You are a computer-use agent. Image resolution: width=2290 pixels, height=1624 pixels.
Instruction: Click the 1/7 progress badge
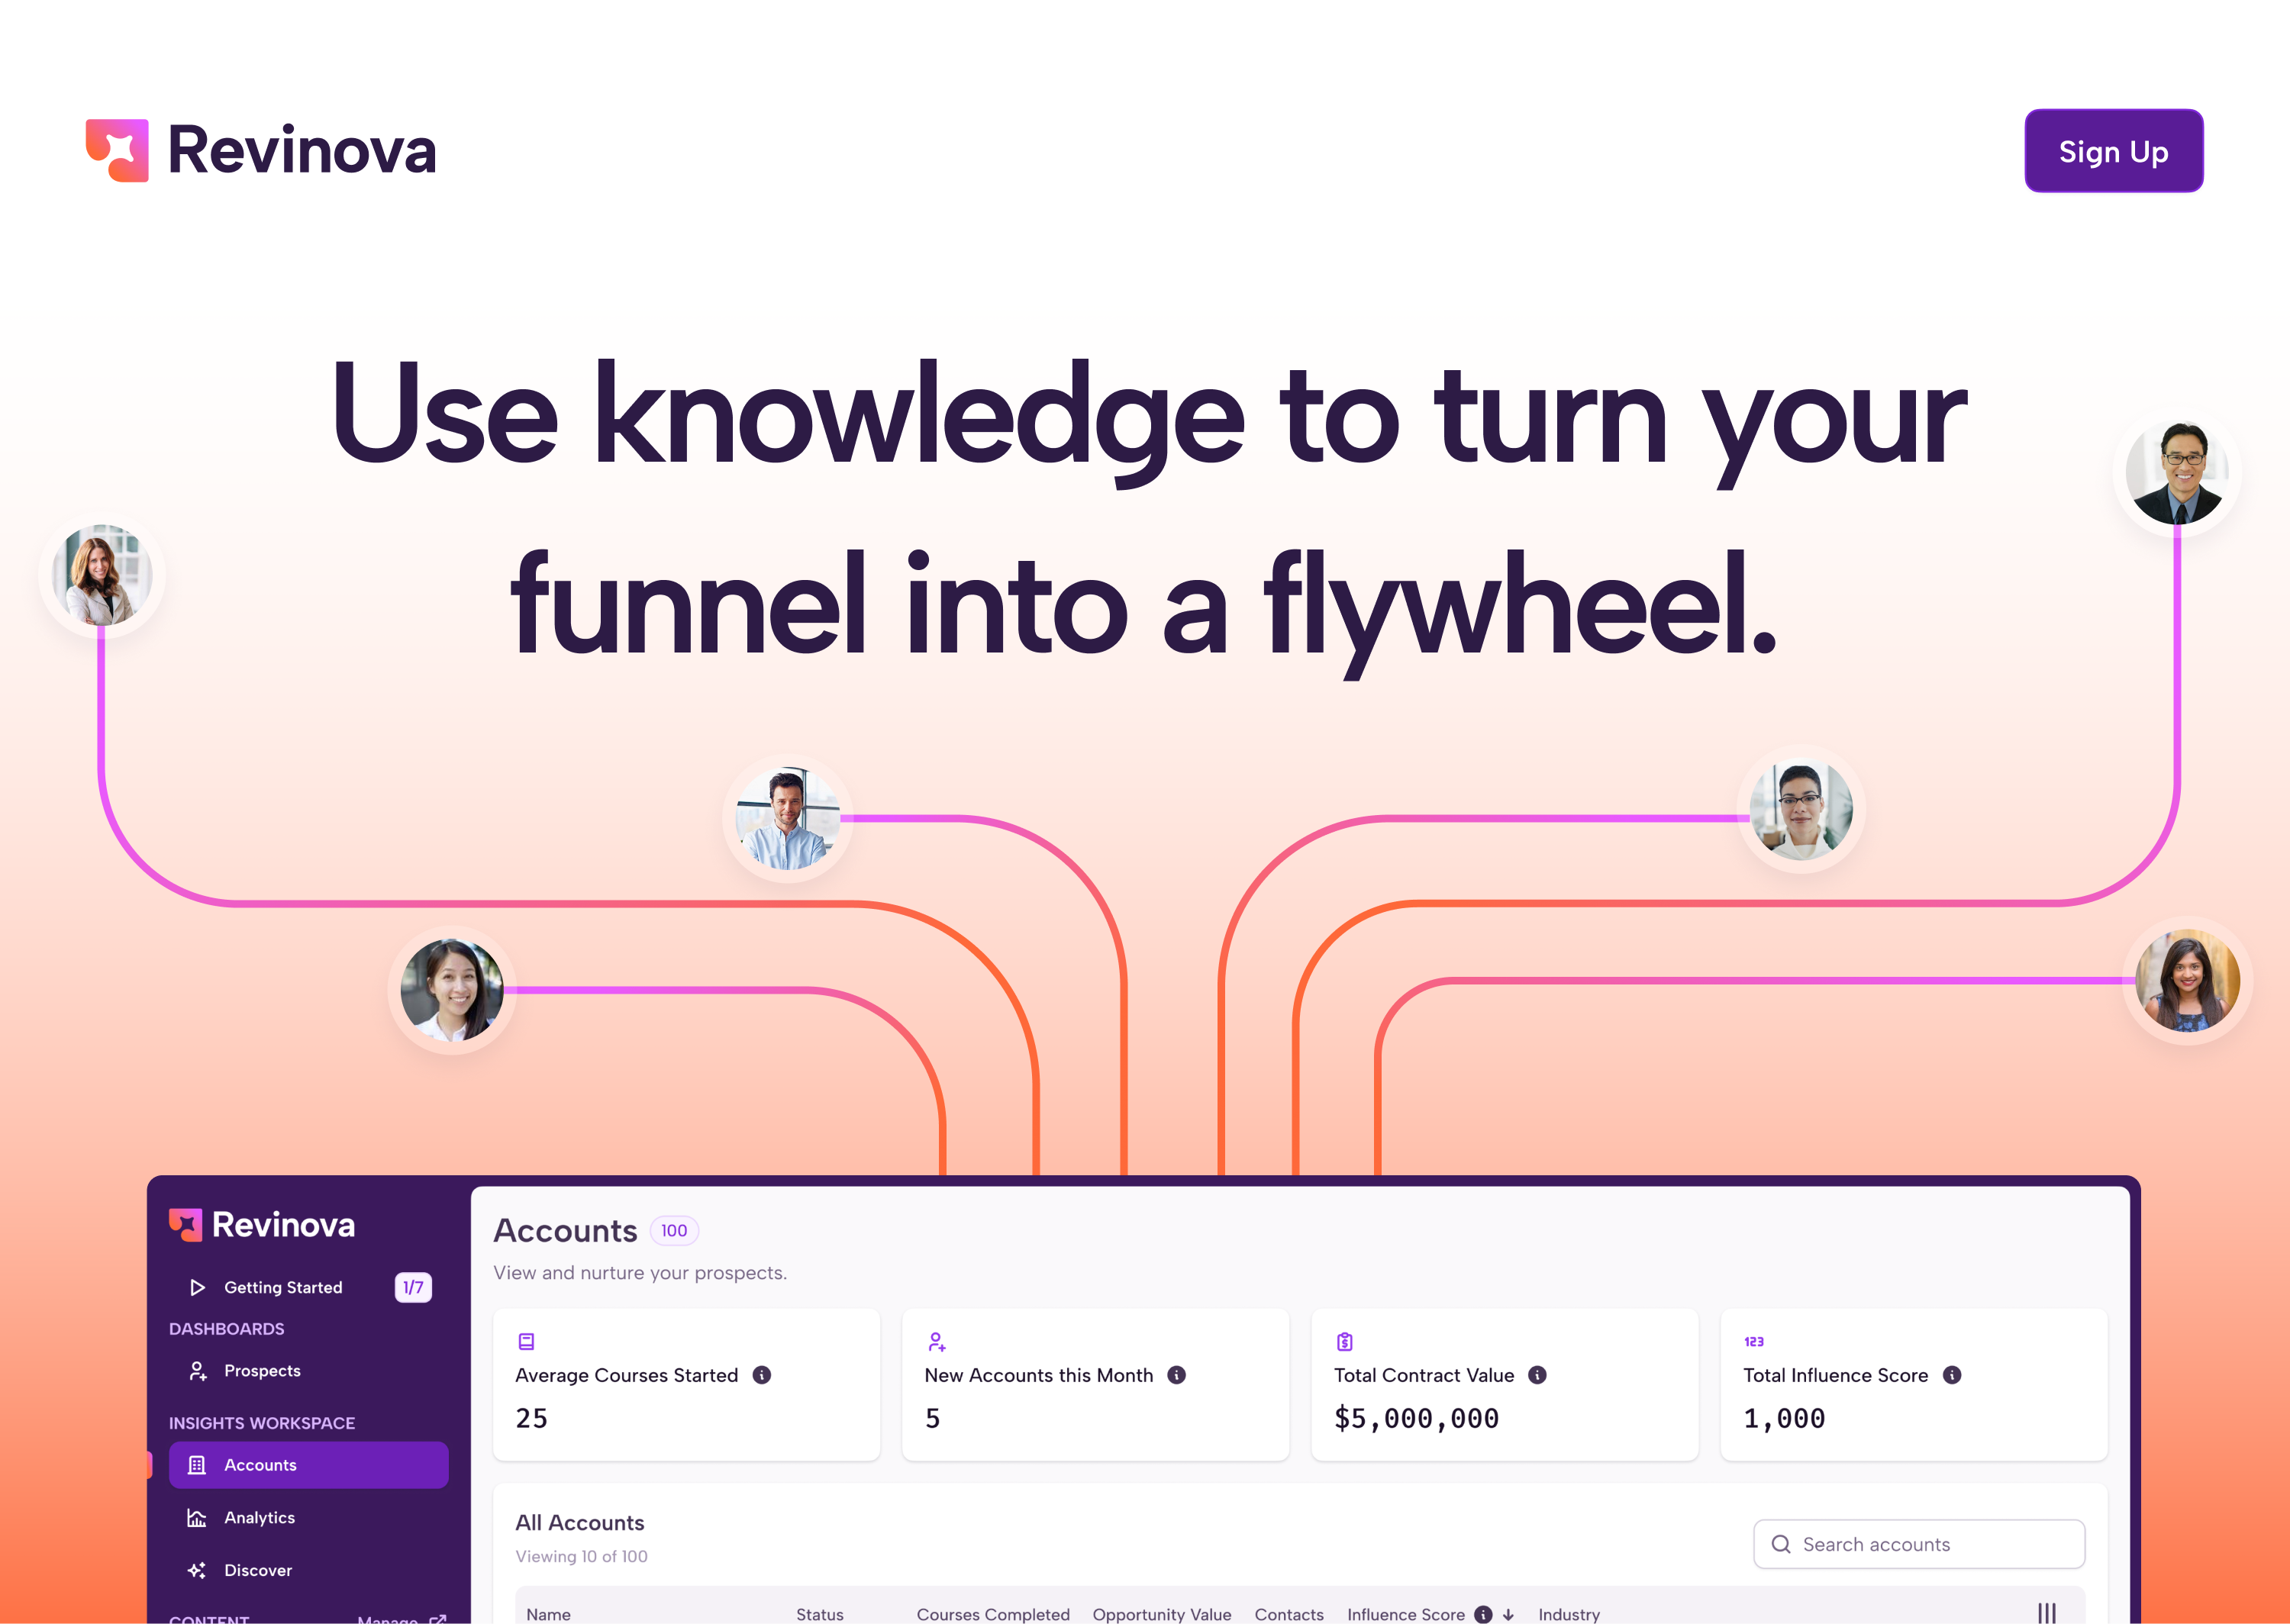[413, 1287]
